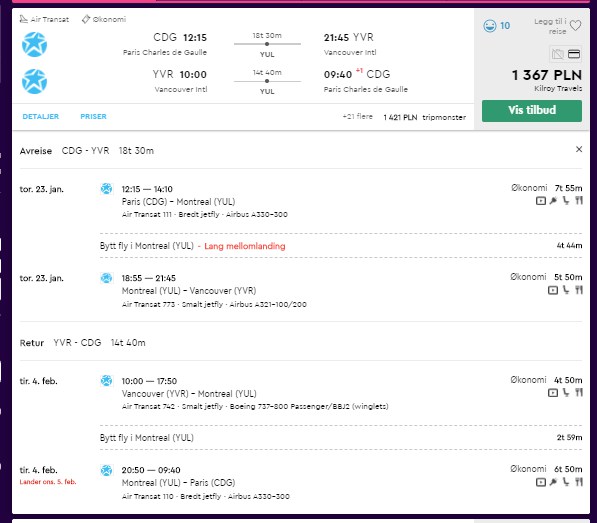The width and height of the screenshot is (597, 523).
Task: Add trip to favorites with heart icon
Action: click(575, 26)
